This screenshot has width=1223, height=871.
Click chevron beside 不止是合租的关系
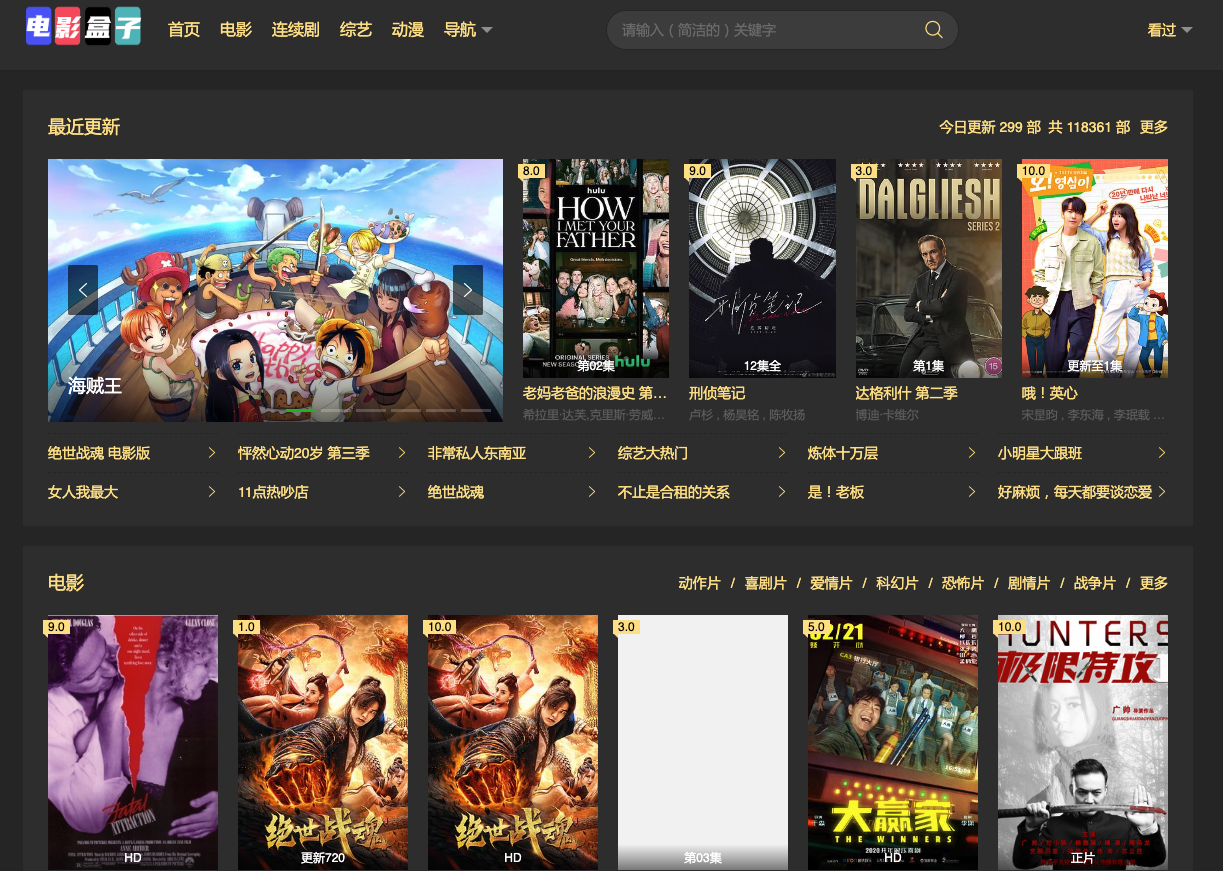782,492
